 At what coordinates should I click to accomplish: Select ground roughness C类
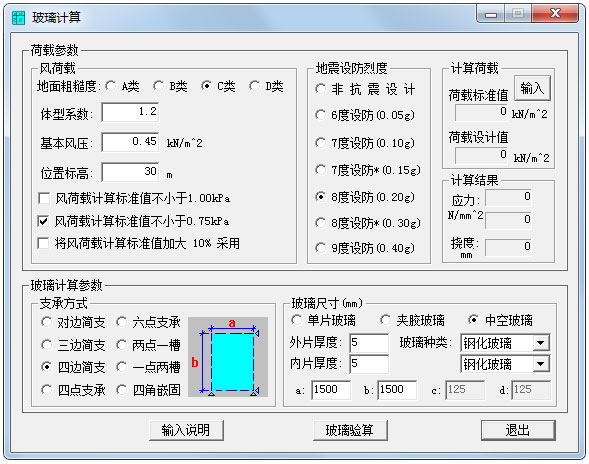tap(218, 86)
